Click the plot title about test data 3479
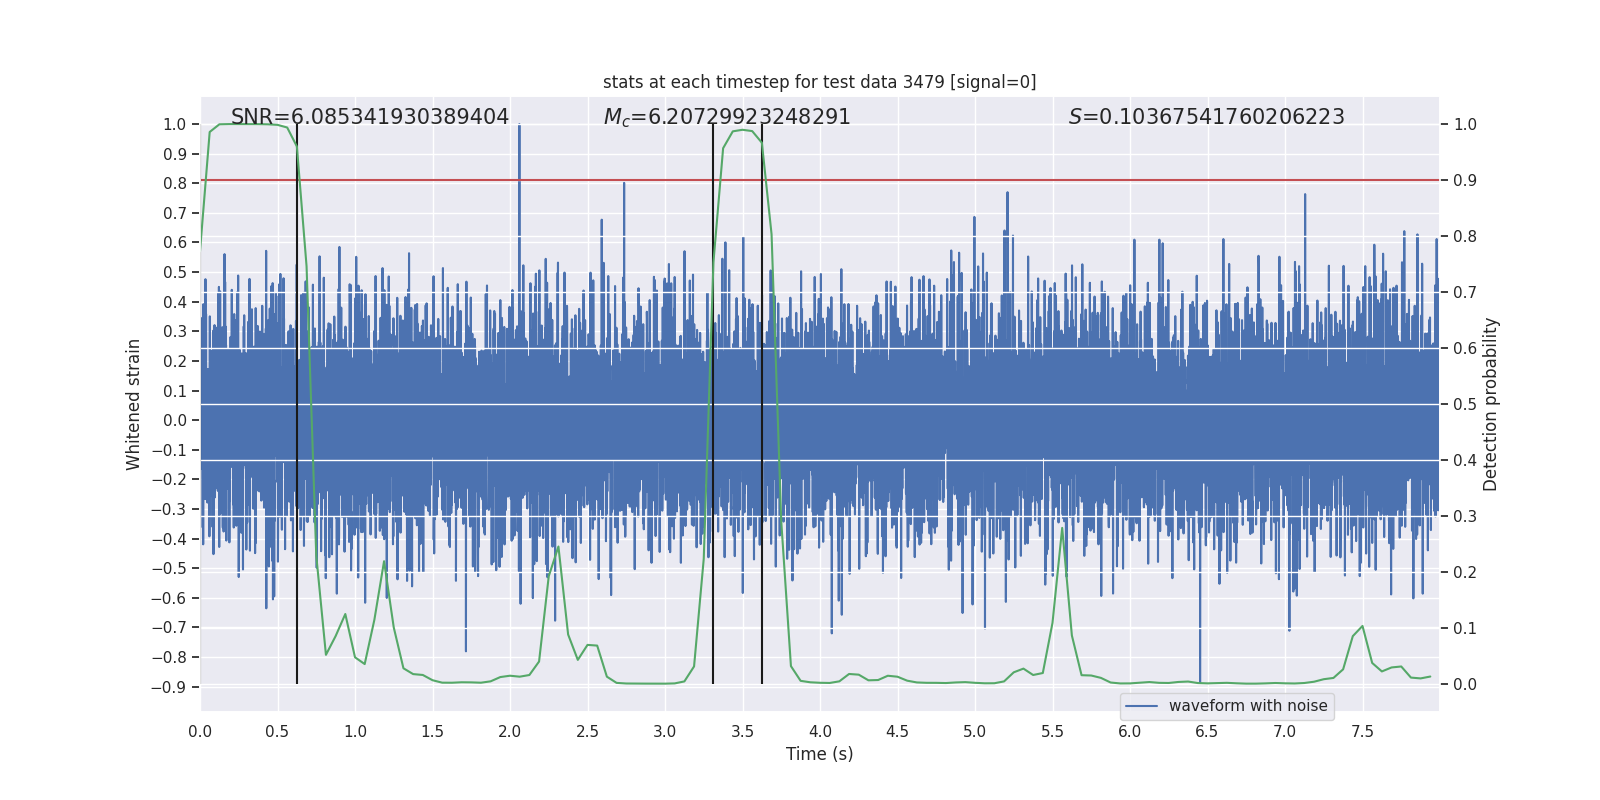 819,82
